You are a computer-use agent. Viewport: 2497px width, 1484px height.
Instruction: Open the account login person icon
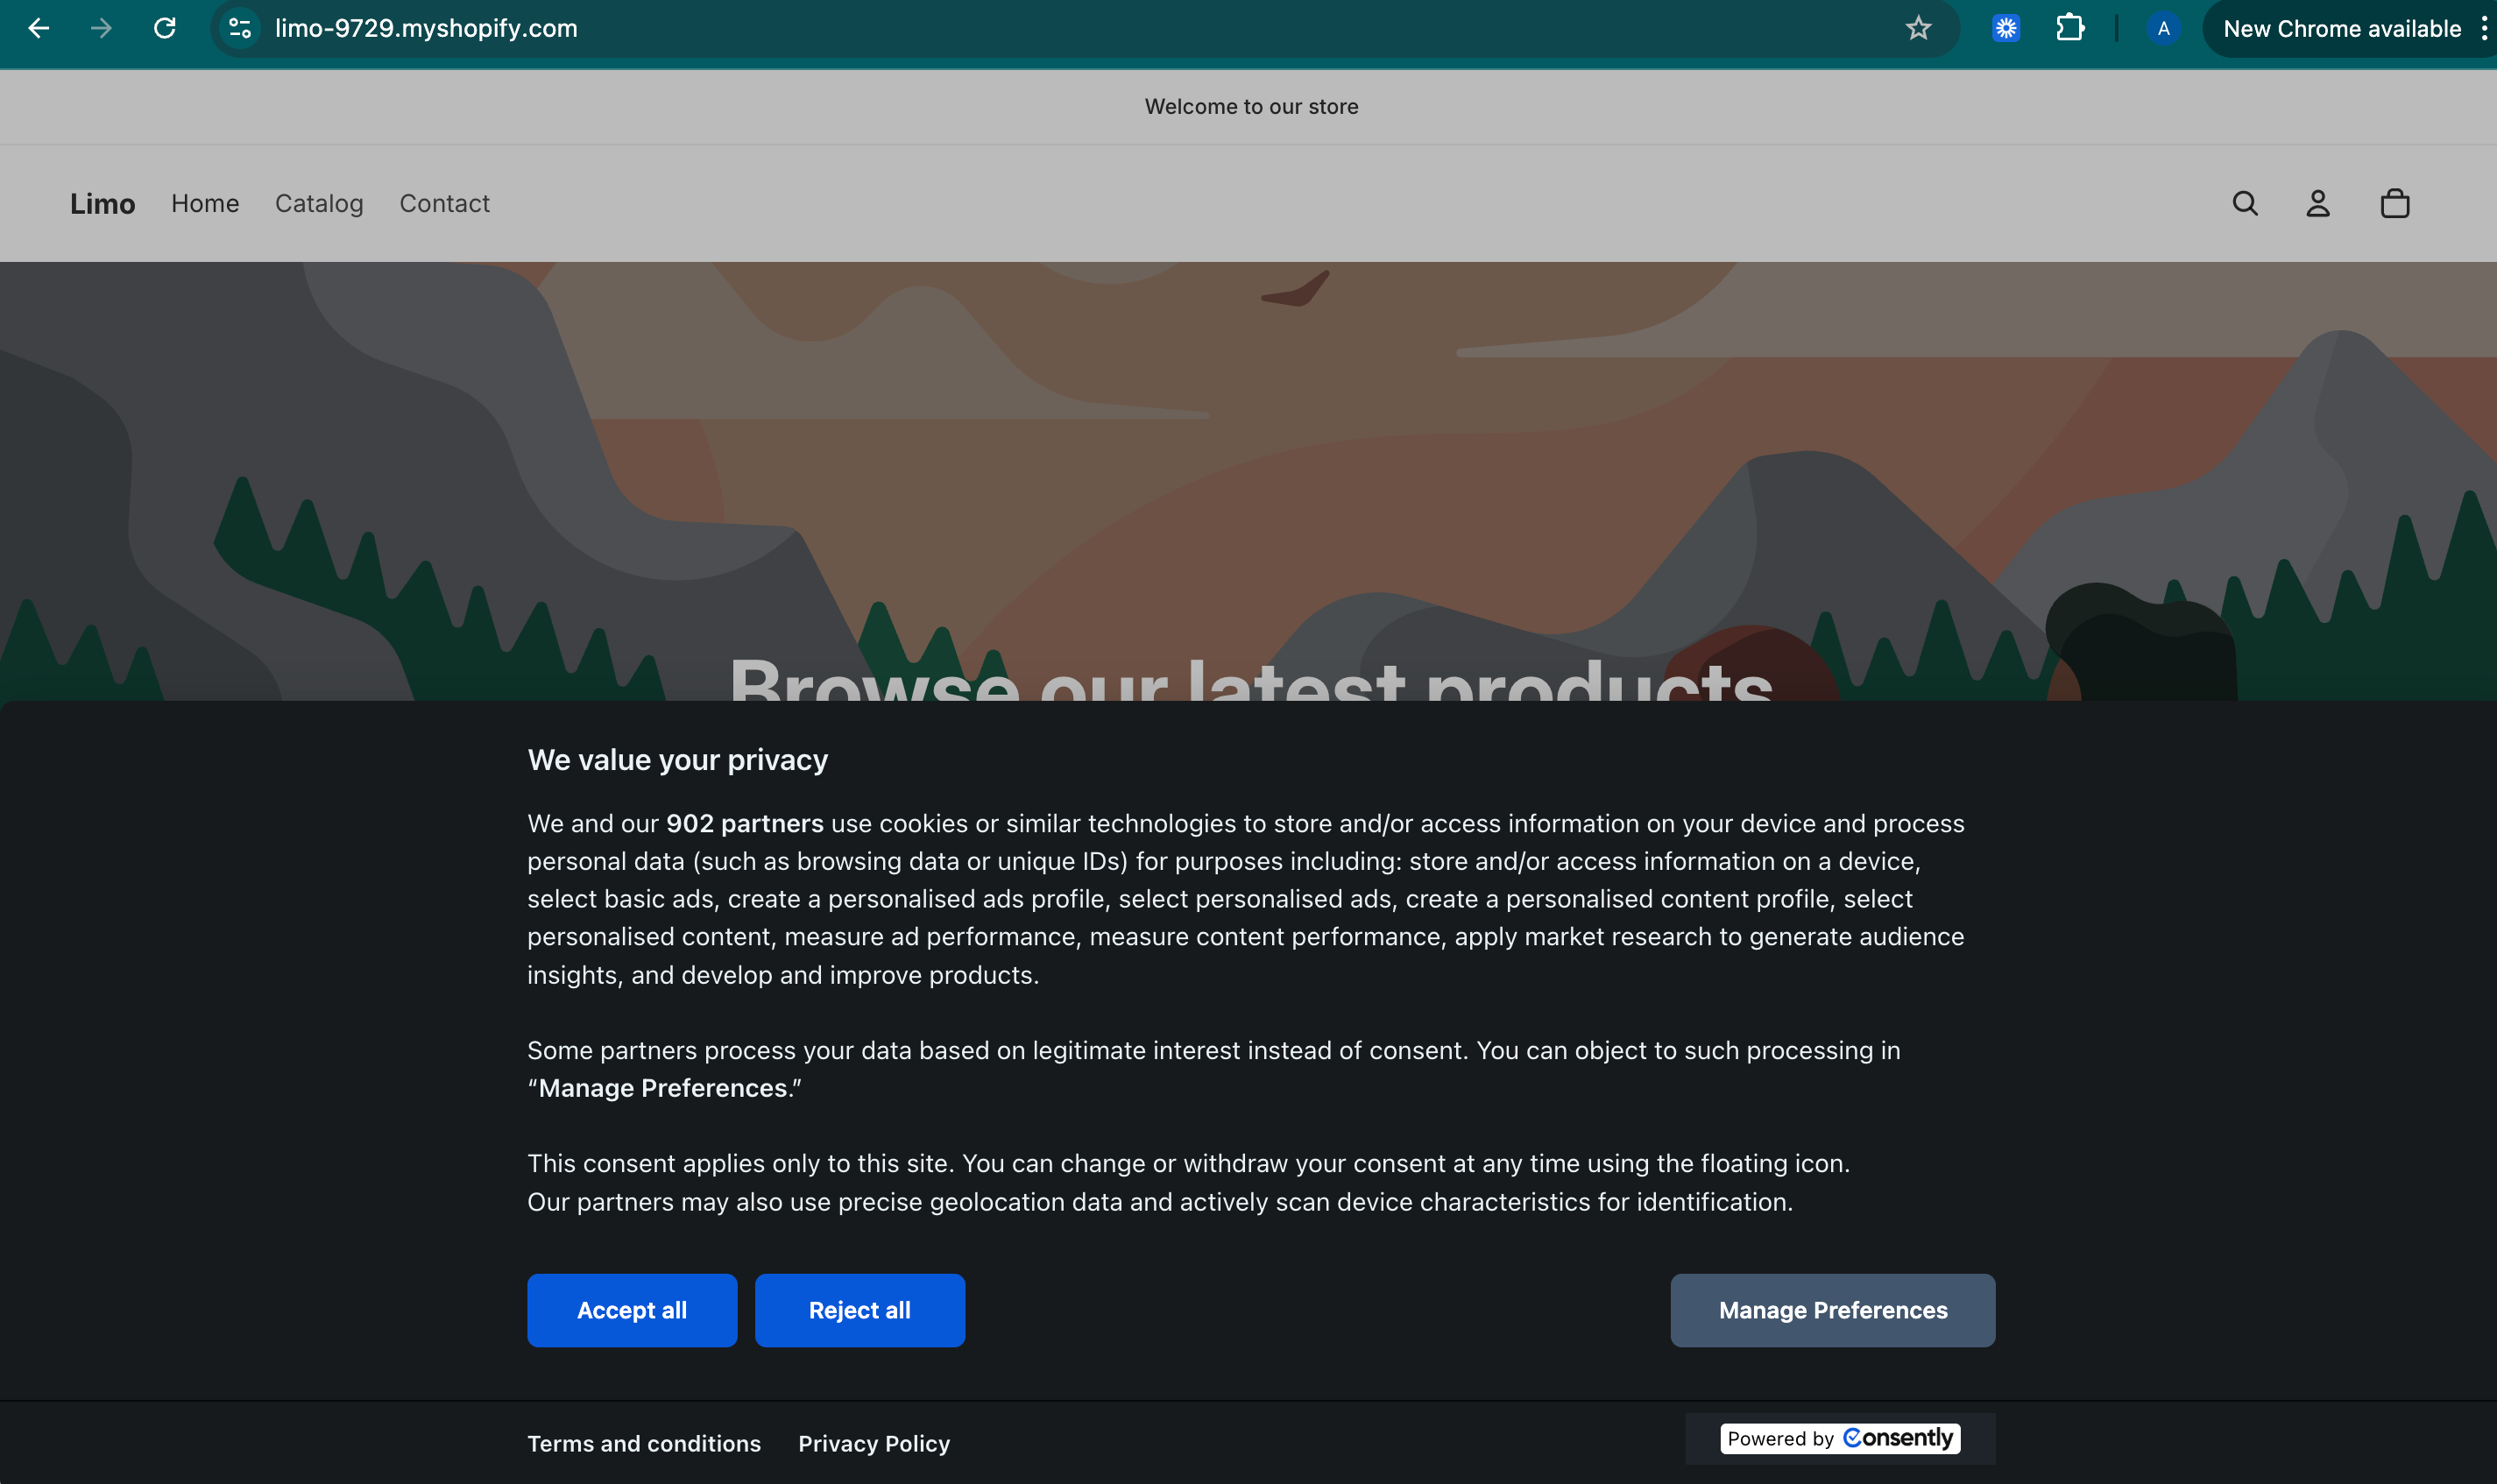pos(2318,204)
